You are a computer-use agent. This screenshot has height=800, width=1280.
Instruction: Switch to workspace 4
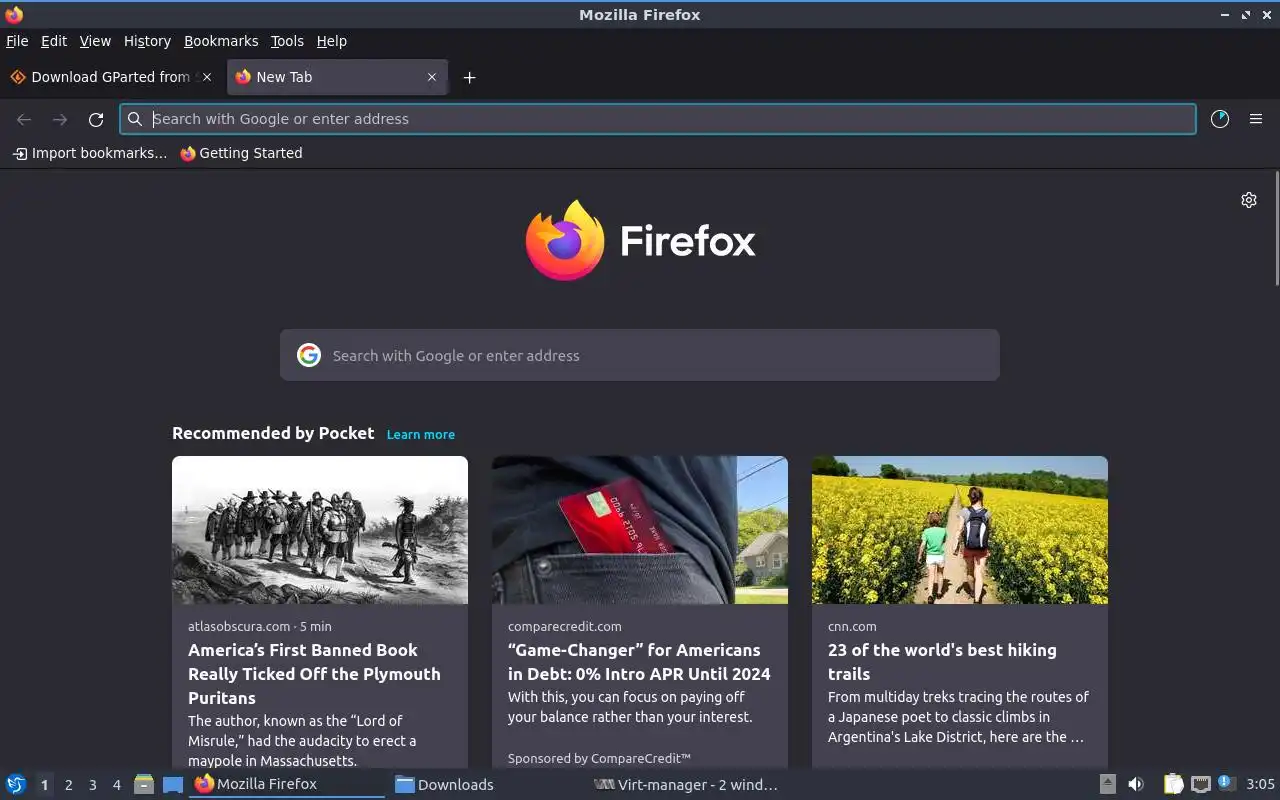117,785
